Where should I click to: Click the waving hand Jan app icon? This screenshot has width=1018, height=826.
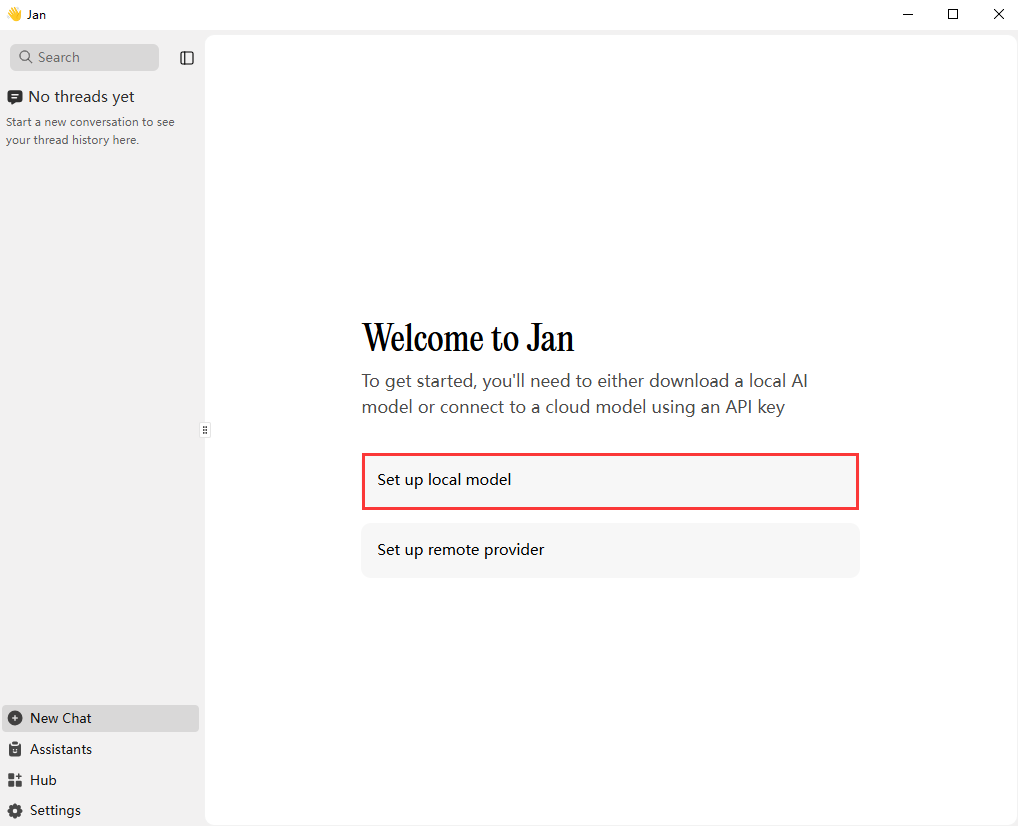click(14, 14)
